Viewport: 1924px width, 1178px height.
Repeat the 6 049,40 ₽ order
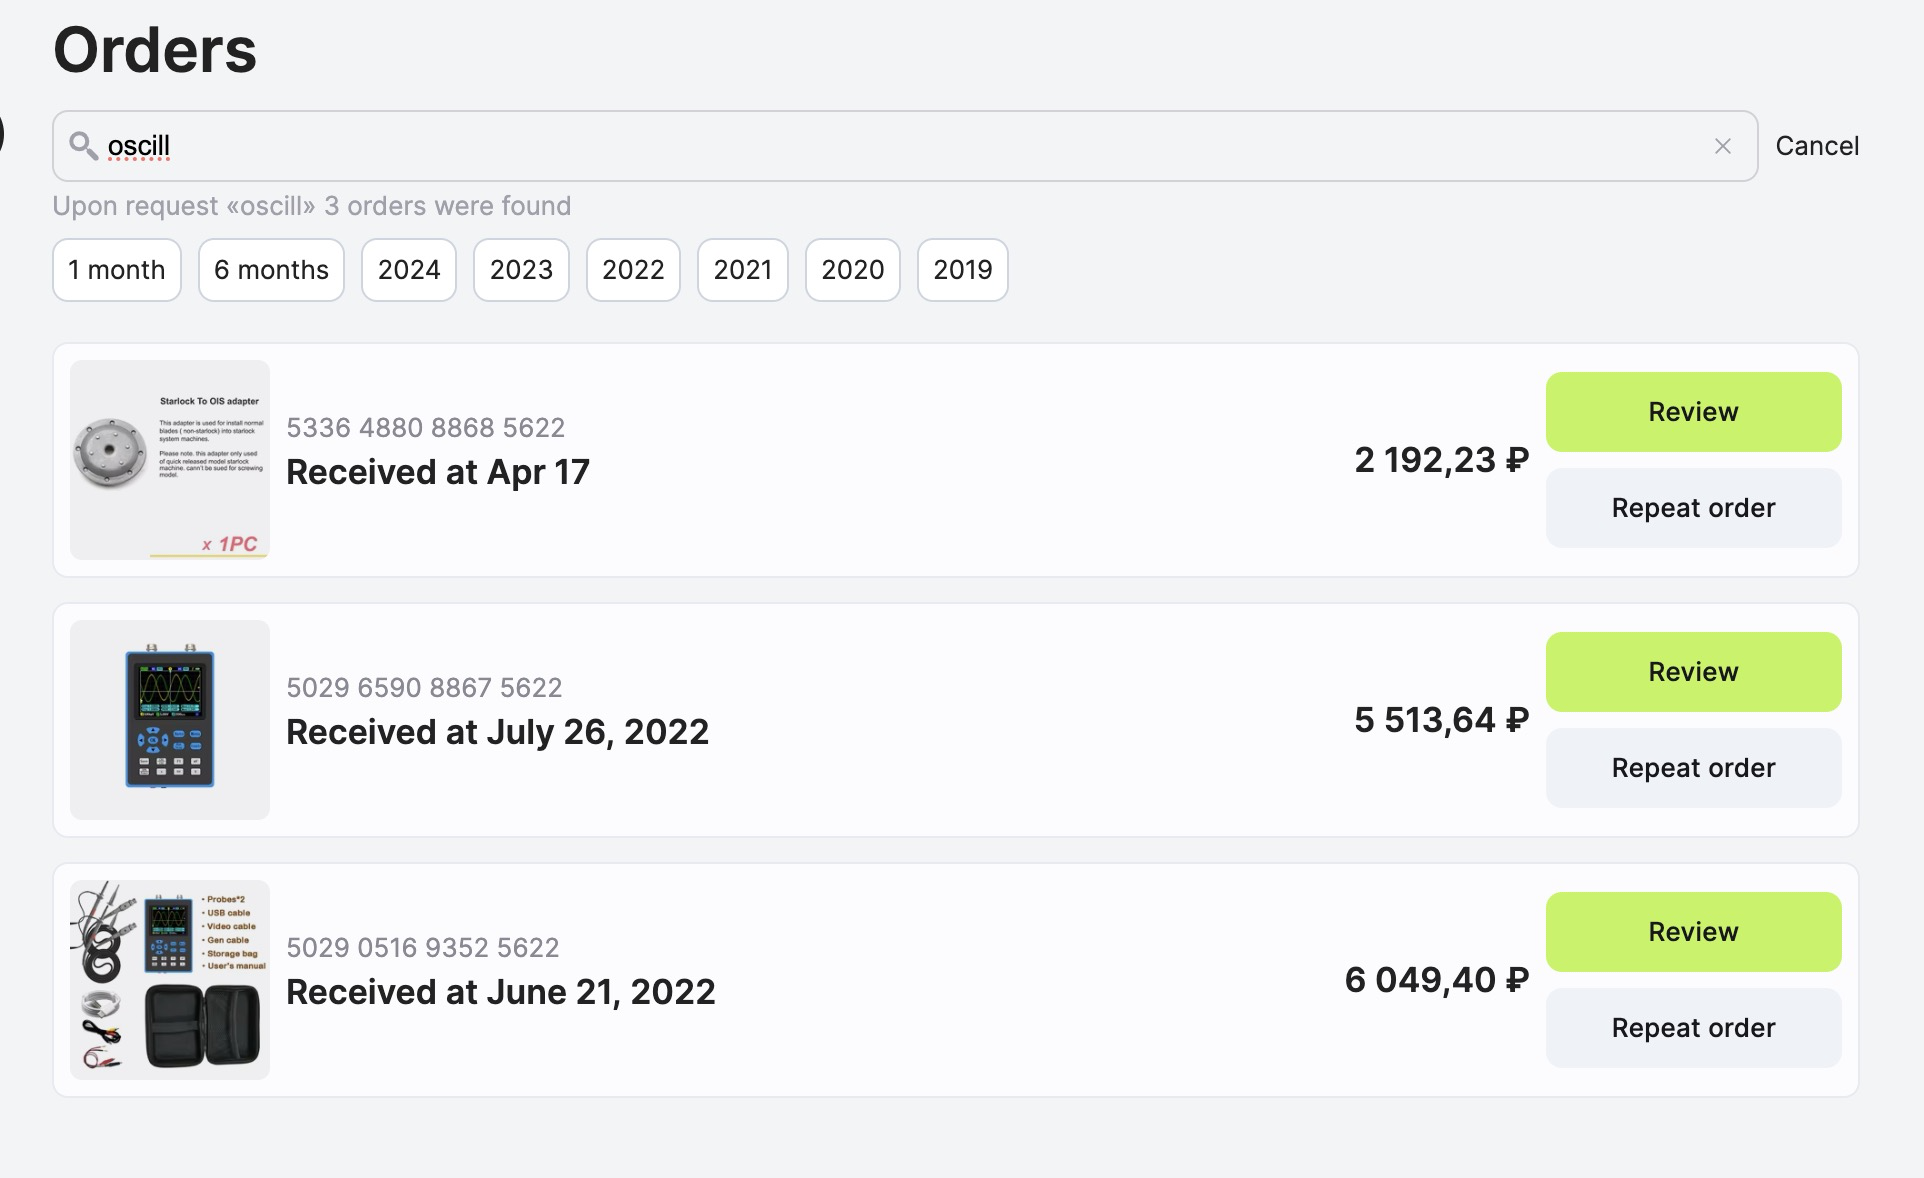(x=1693, y=1028)
